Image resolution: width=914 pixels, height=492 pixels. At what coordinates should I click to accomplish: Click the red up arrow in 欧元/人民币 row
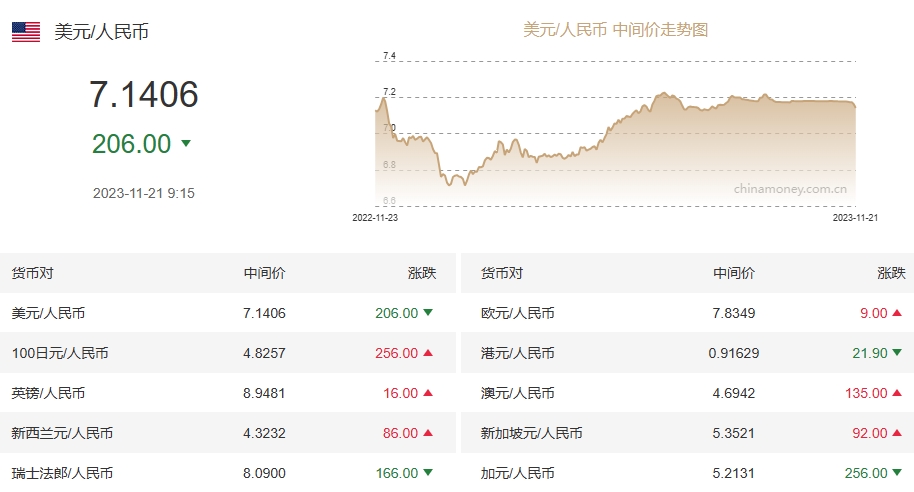[x=897, y=313]
